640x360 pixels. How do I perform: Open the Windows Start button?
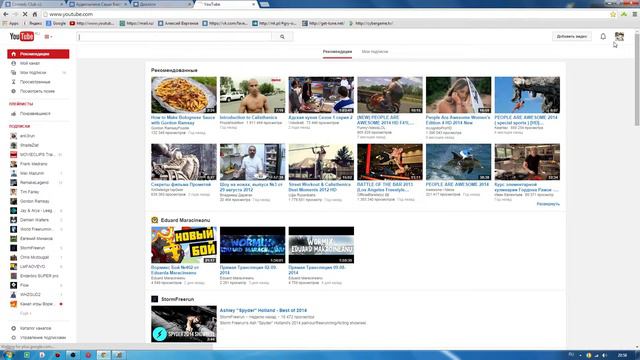[7, 355]
